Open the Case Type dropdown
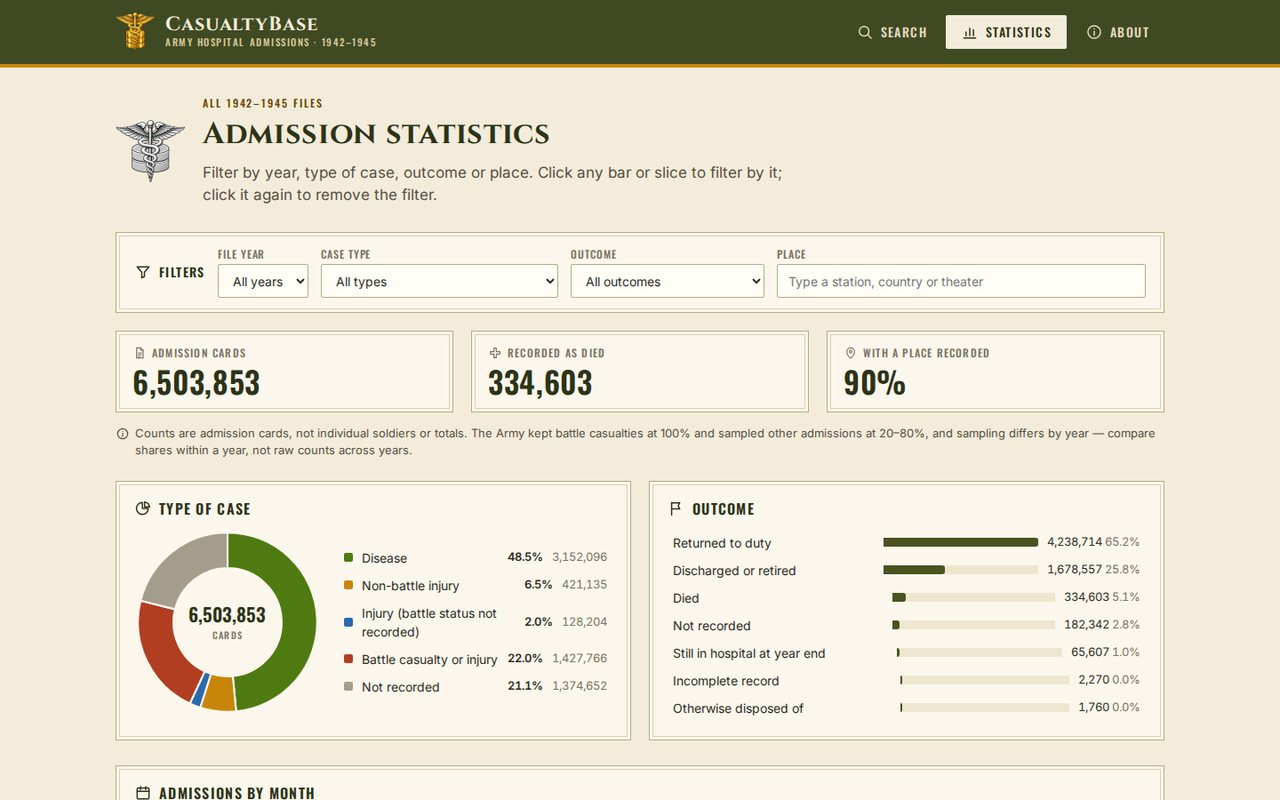The height and width of the screenshot is (800, 1280). coord(439,281)
